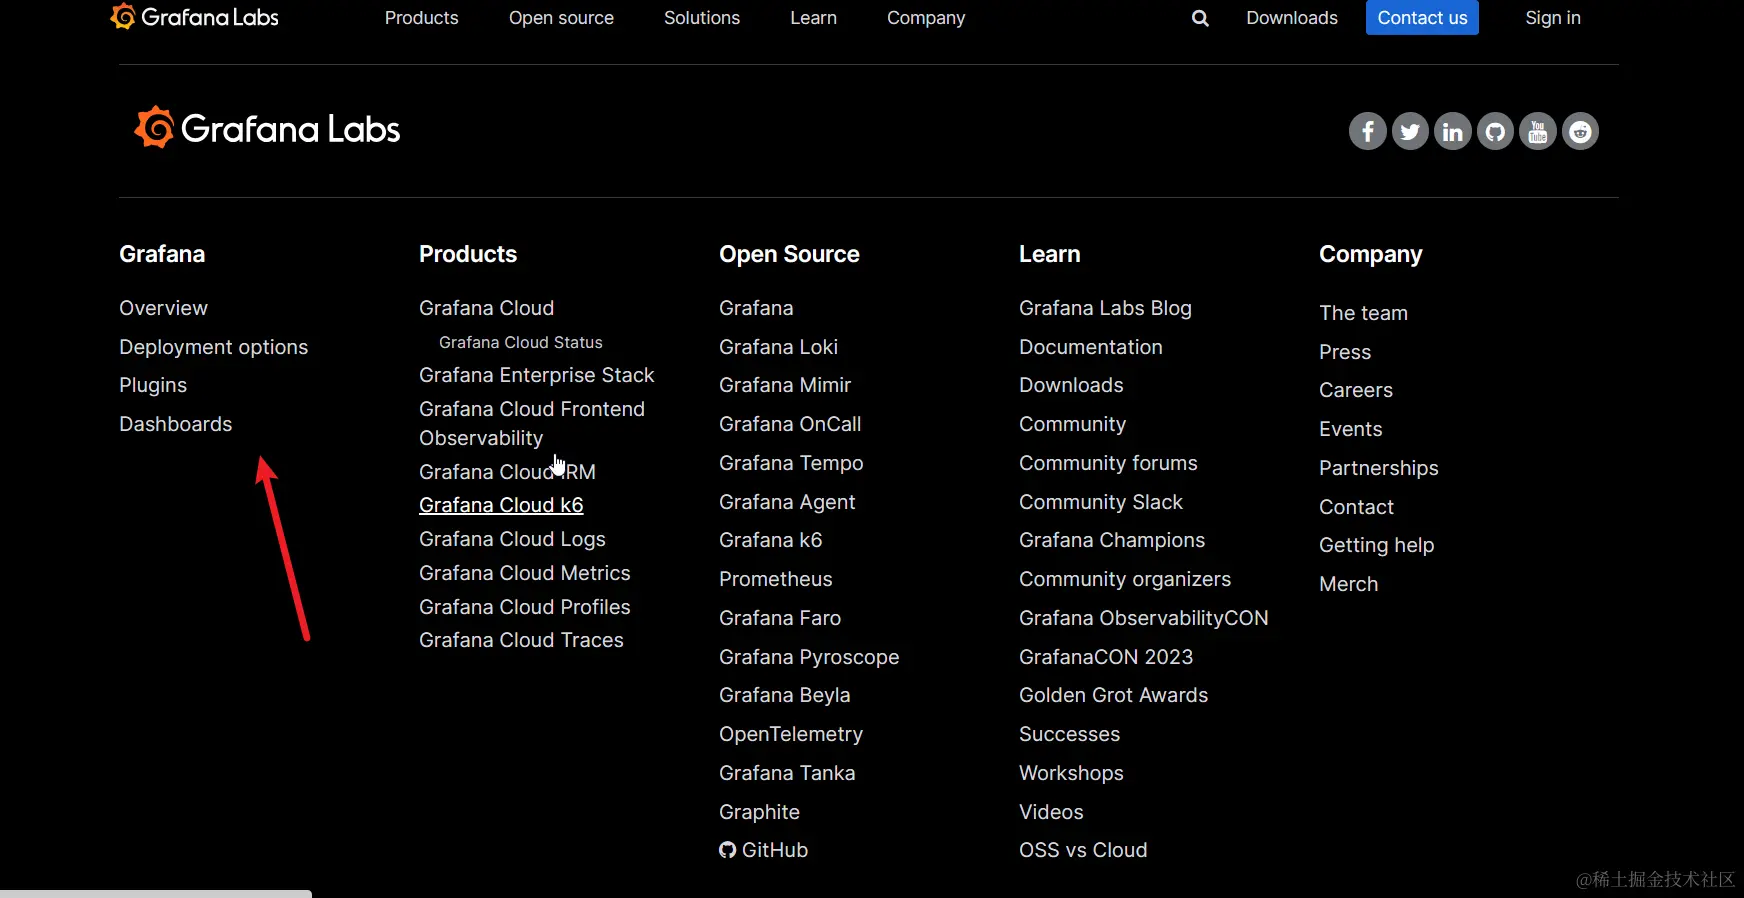Open Grafana Loki link
The width and height of the screenshot is (1744, 898).
pos(778,347)
